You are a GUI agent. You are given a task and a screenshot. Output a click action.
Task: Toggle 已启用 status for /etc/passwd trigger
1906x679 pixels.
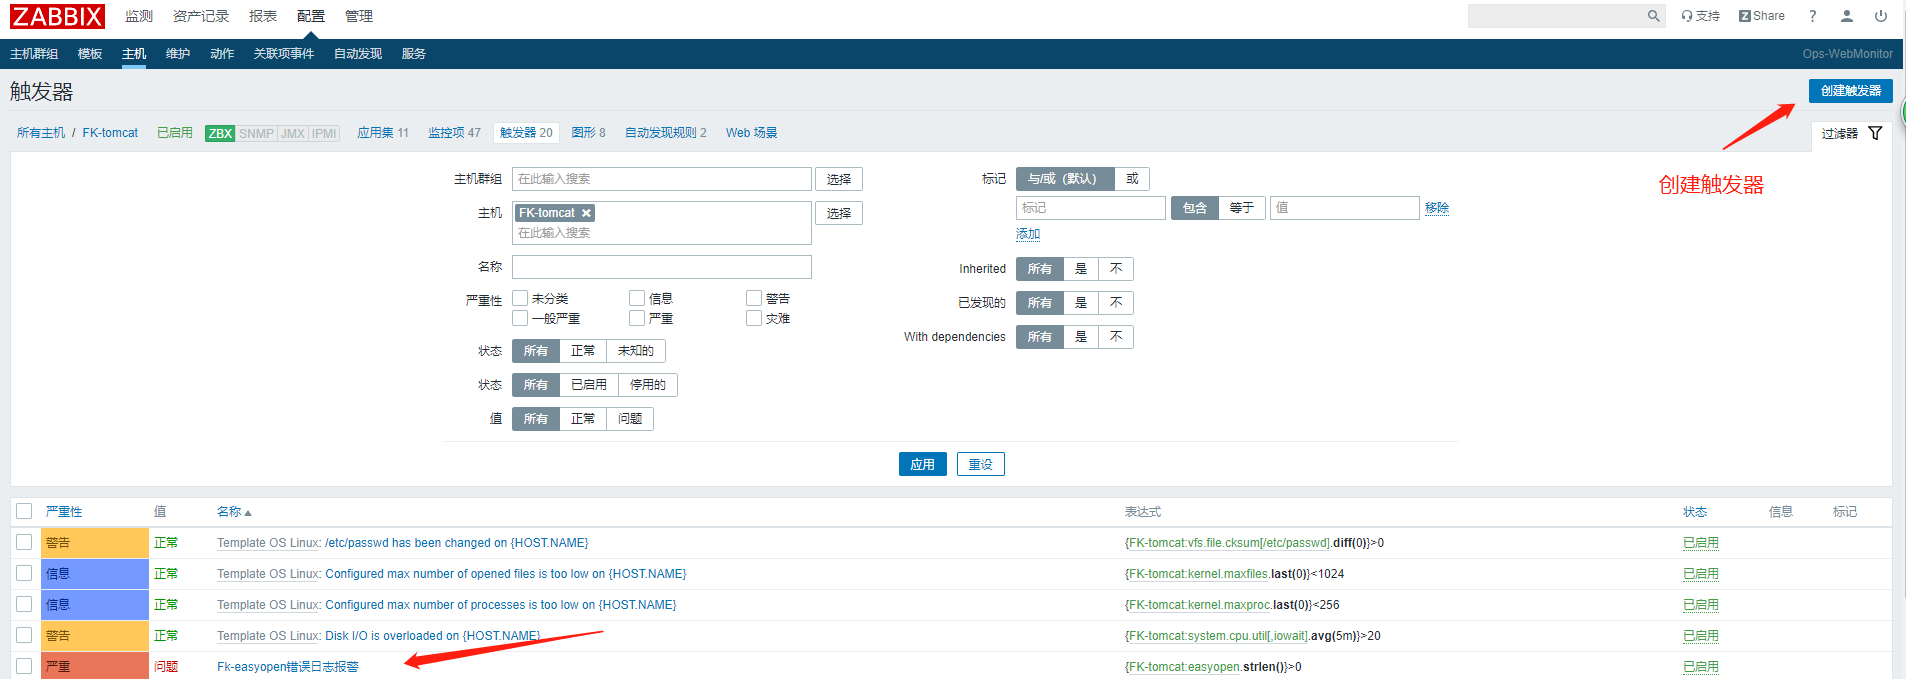click(1700, 543)
